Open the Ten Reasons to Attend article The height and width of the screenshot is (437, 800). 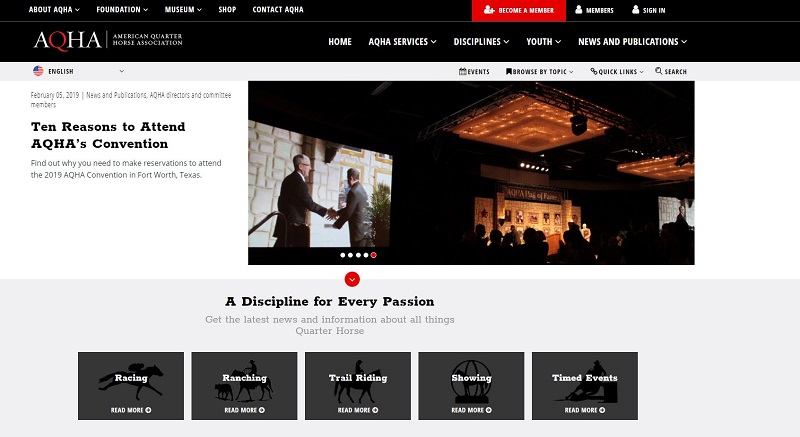coord(108,135)
